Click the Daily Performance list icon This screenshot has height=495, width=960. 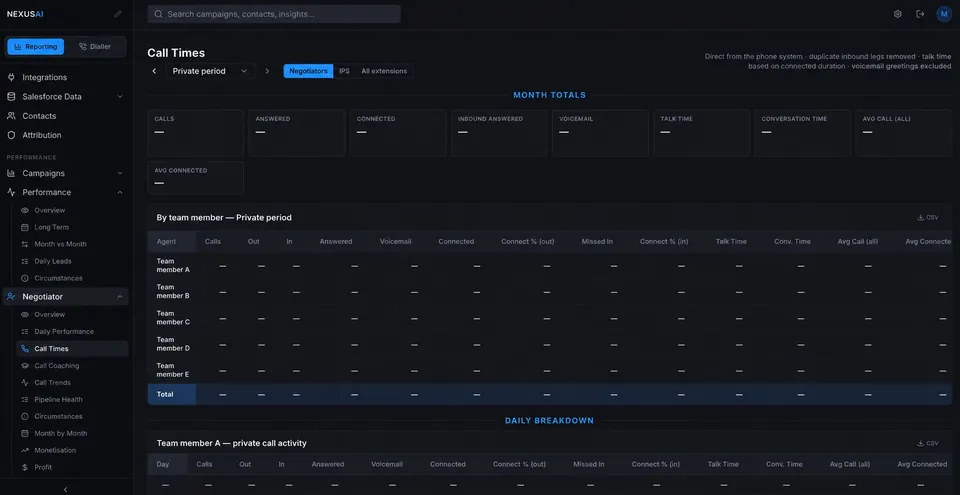click(24, 331)
